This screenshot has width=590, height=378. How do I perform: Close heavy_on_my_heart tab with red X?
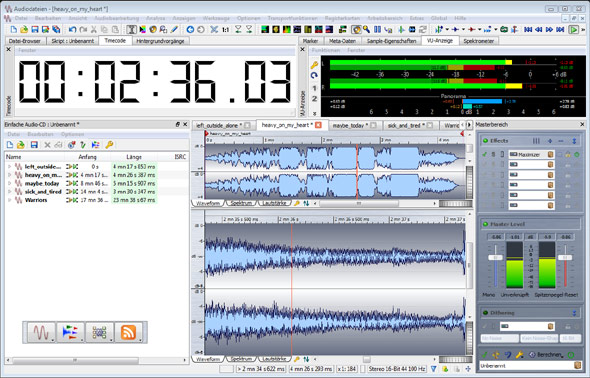click(x=318, y=125)
